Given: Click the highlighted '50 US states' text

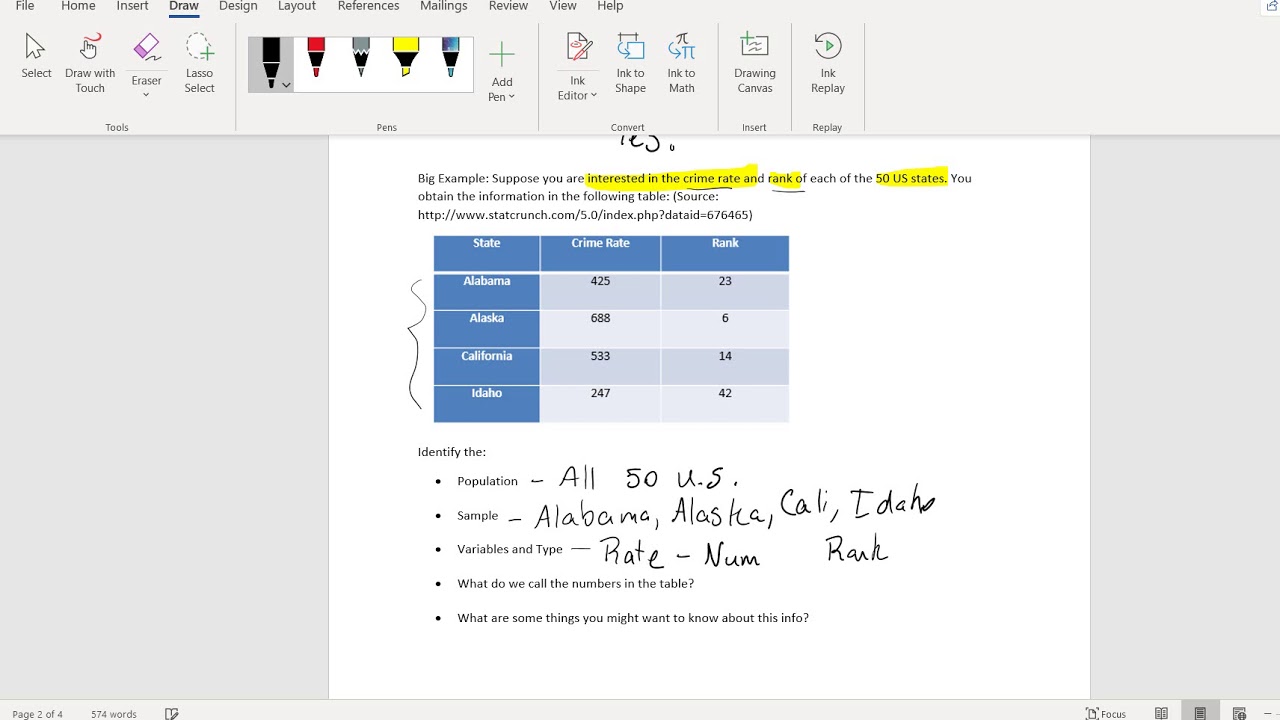Looking at the screenshot, I should 910,178.
